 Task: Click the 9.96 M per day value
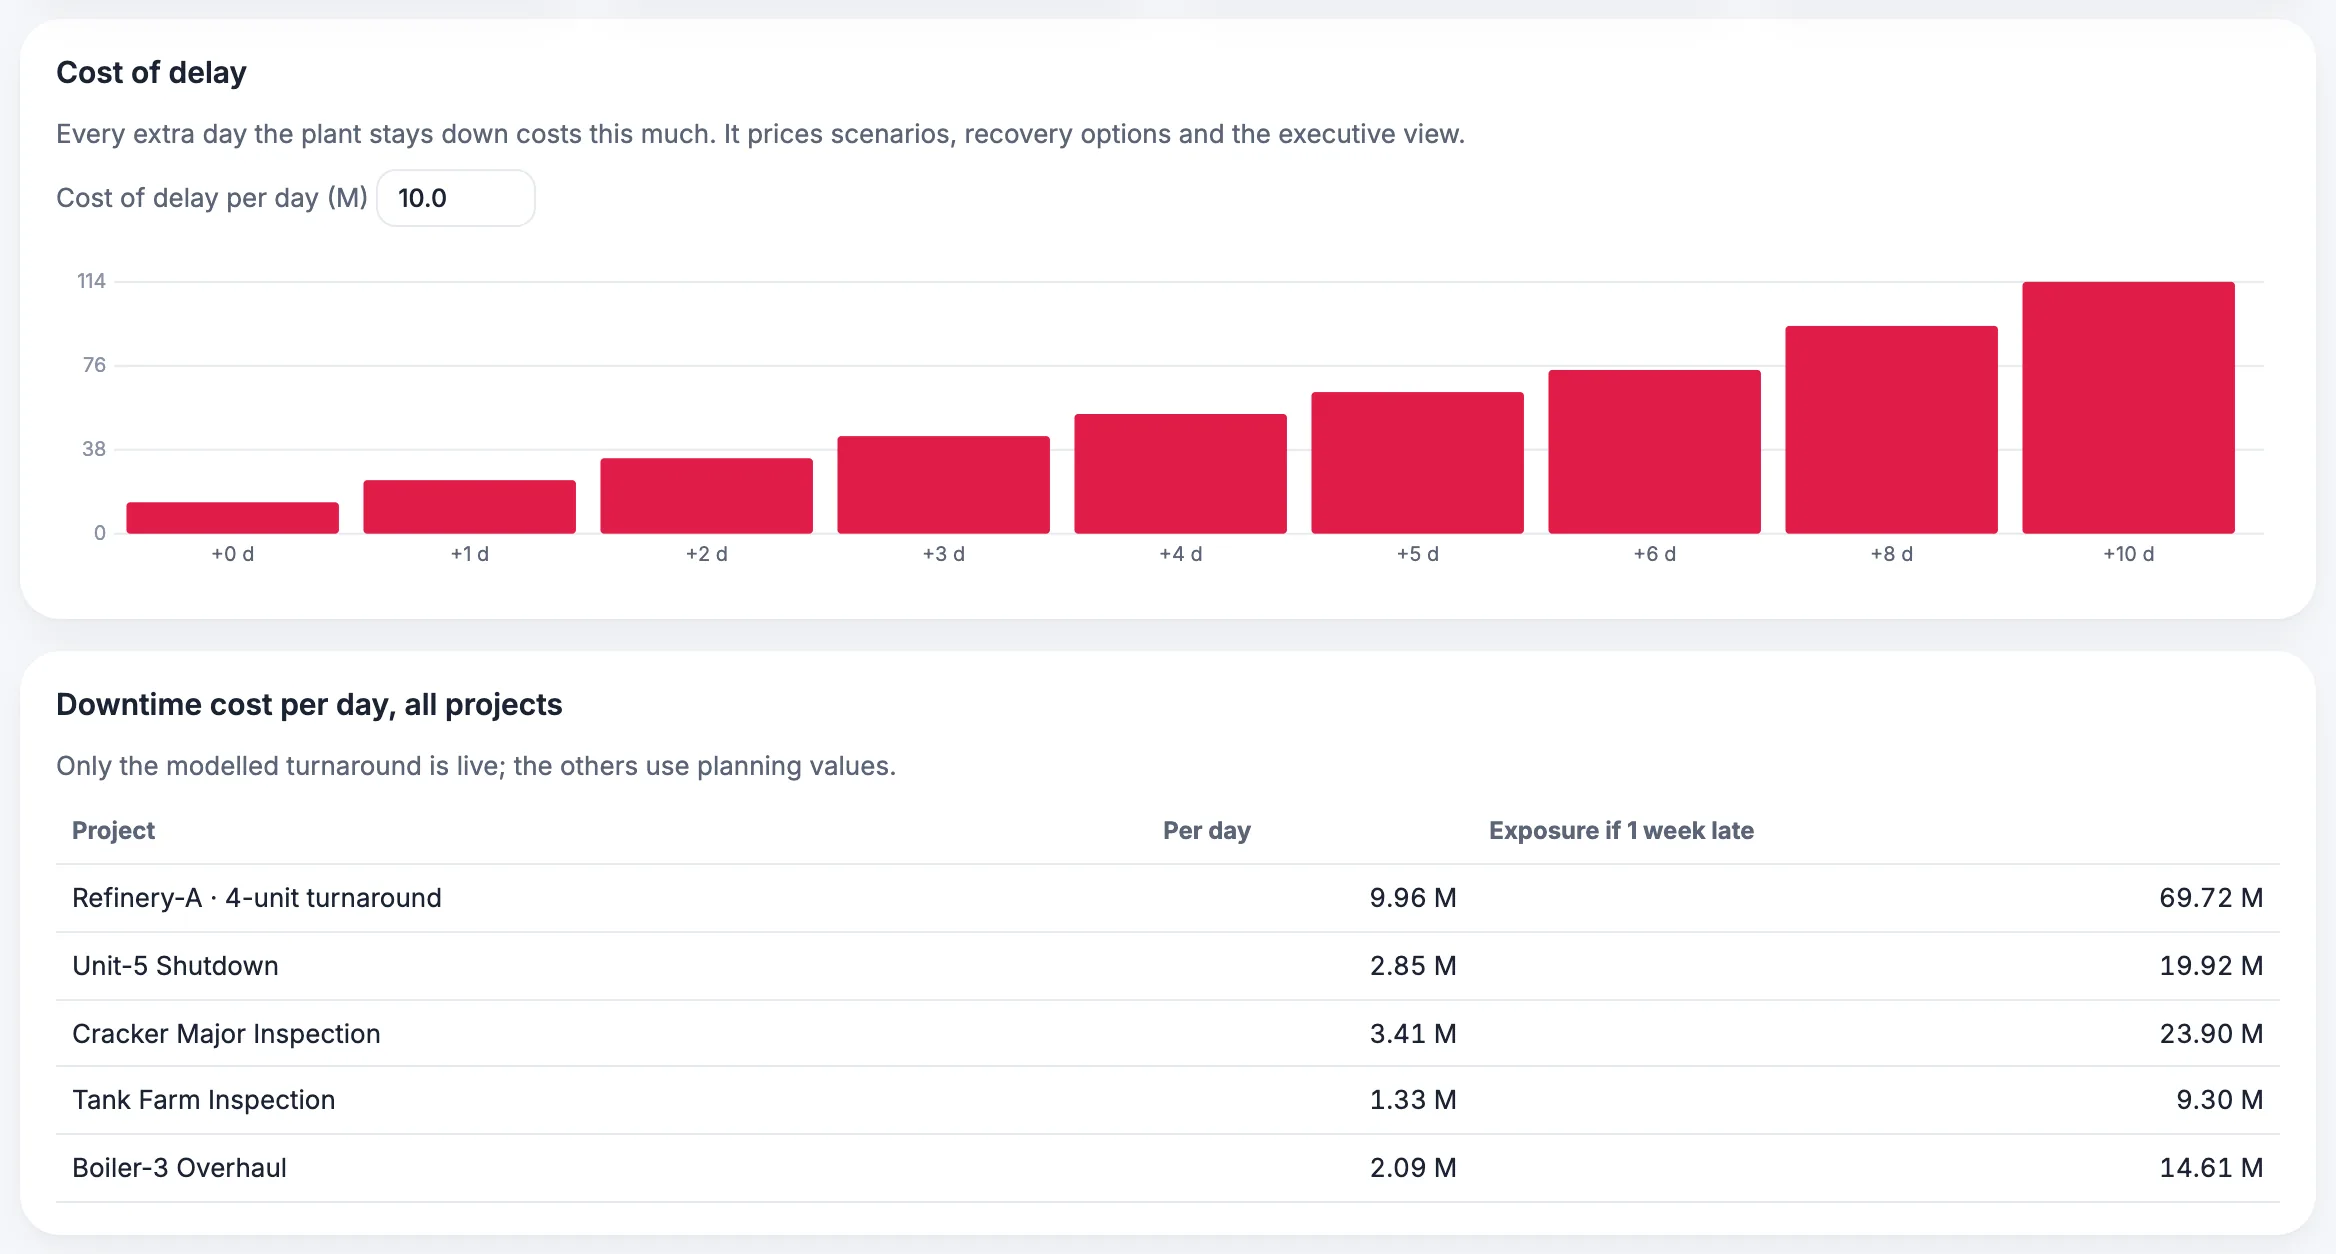[x=1413, y=898]
